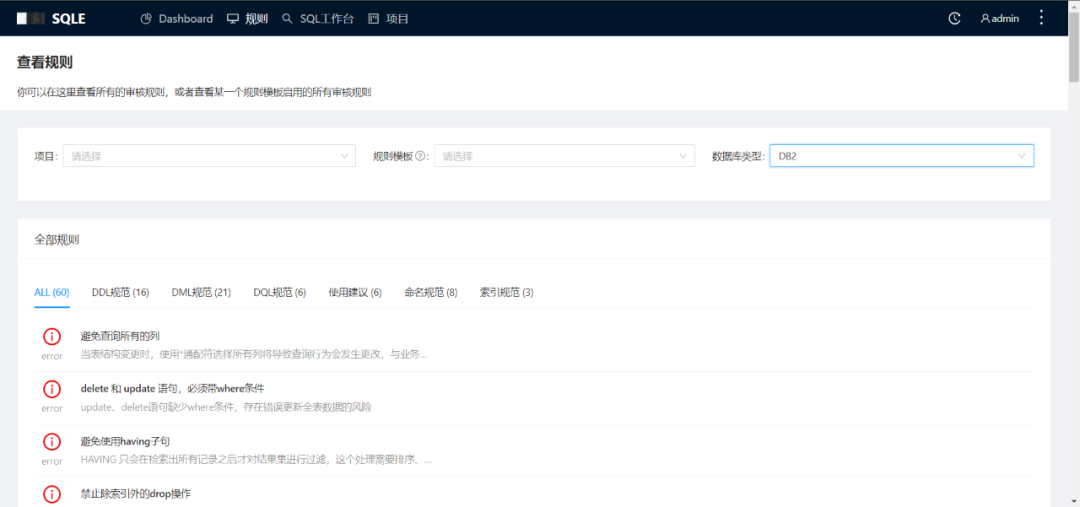Click the 规则 monitor icon
The width and height of the screenshot is (1080, 507).
pos(233,19)
